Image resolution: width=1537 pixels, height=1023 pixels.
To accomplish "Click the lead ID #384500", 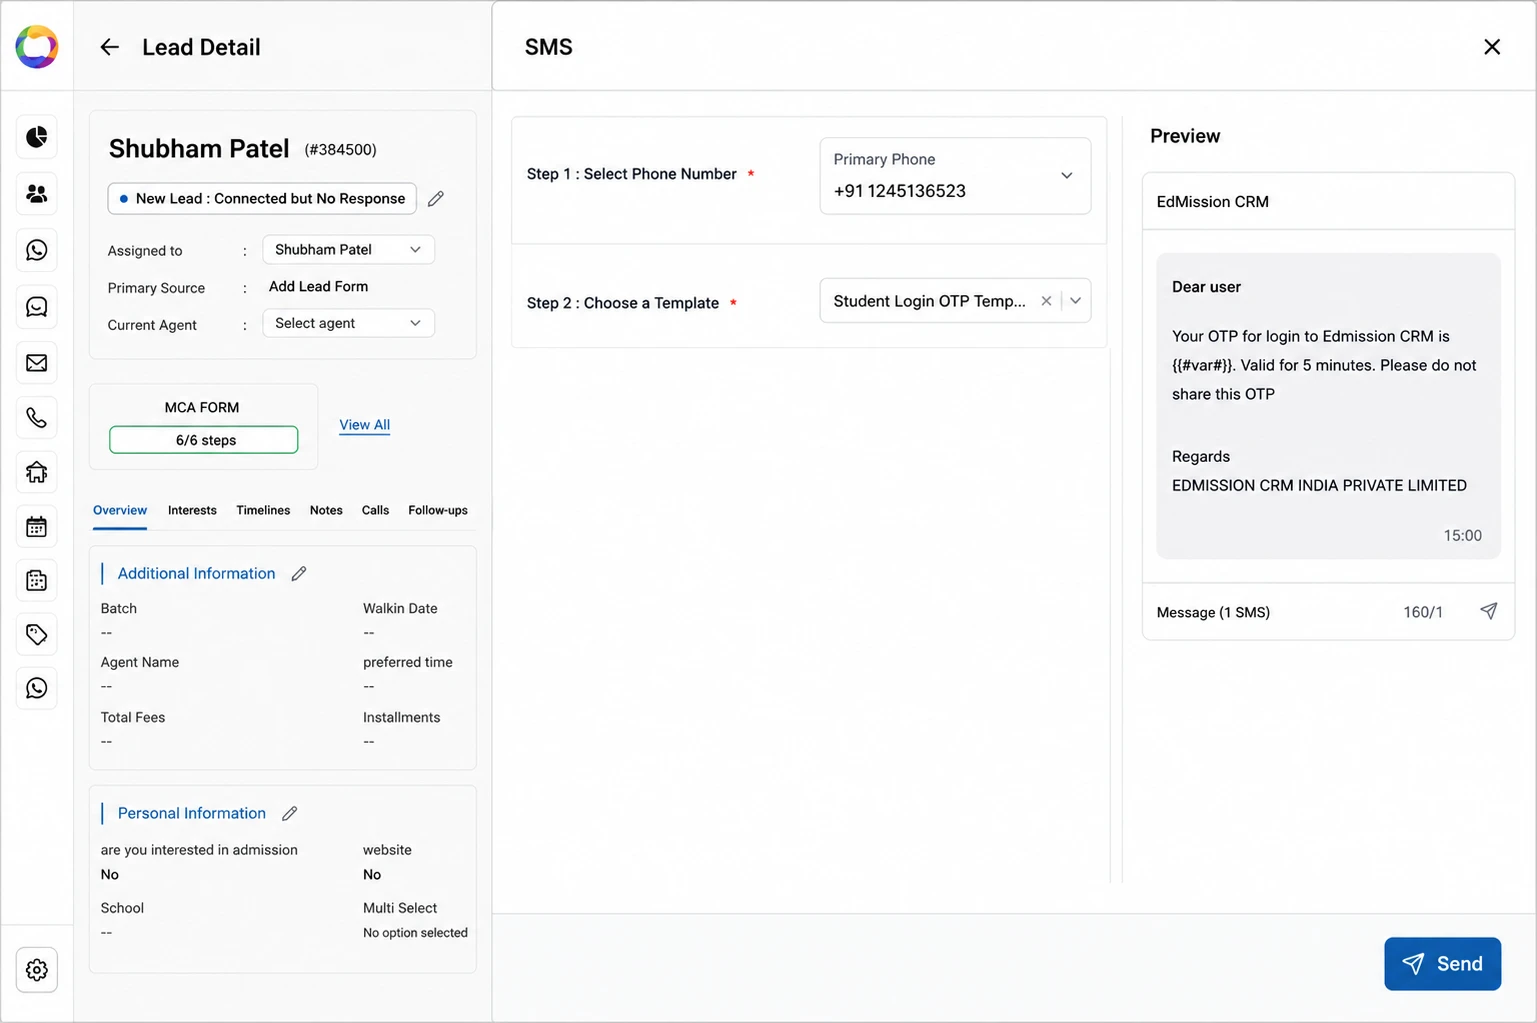I will [x=340, y=150].
